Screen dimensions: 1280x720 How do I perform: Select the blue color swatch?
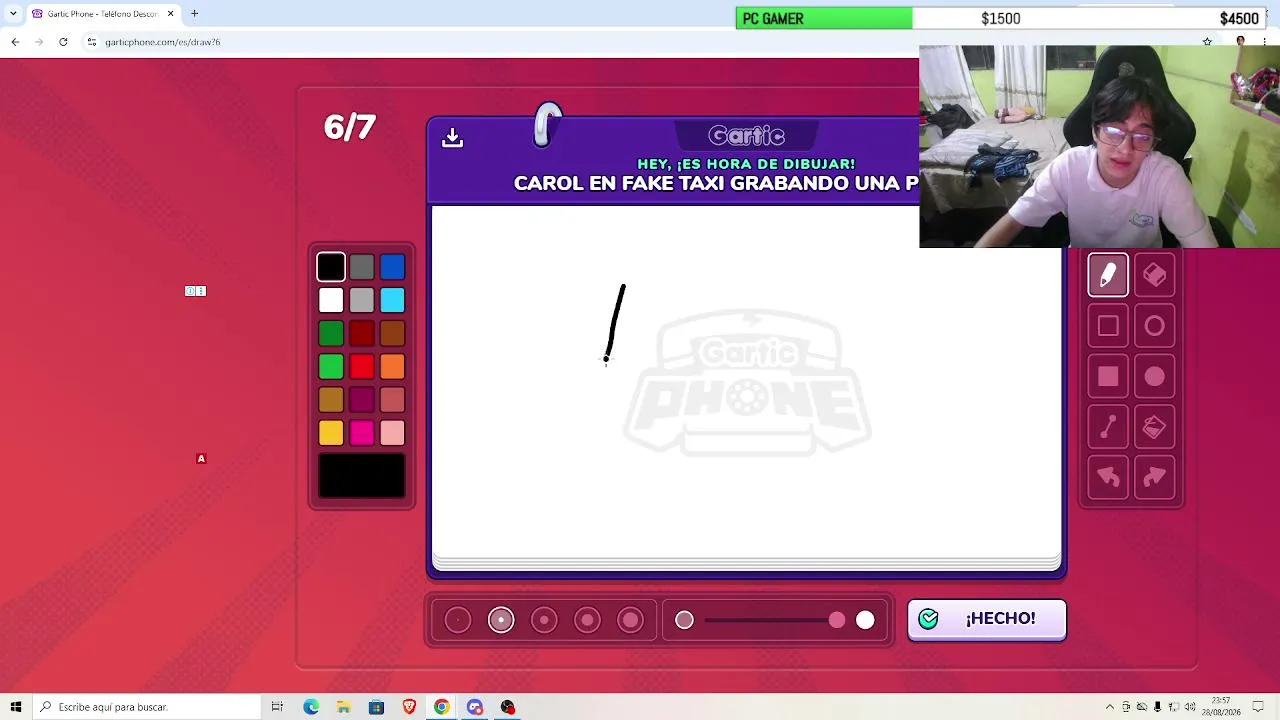tap(392, 267)
